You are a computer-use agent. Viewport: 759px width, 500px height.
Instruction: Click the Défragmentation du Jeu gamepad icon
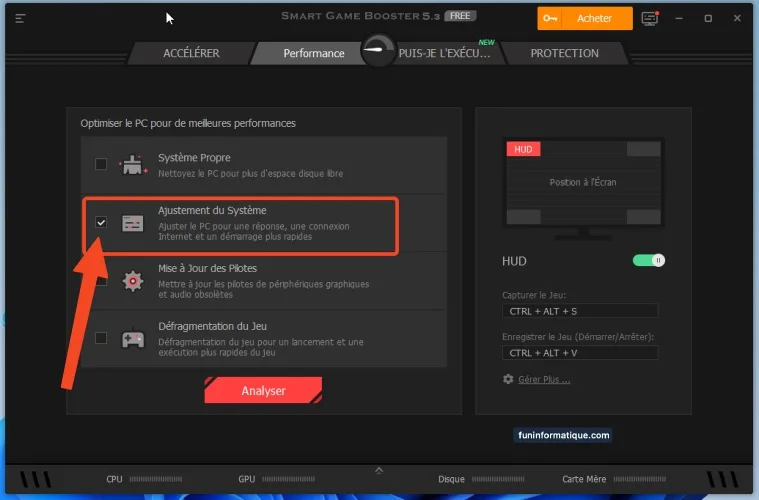pos(133,338)
